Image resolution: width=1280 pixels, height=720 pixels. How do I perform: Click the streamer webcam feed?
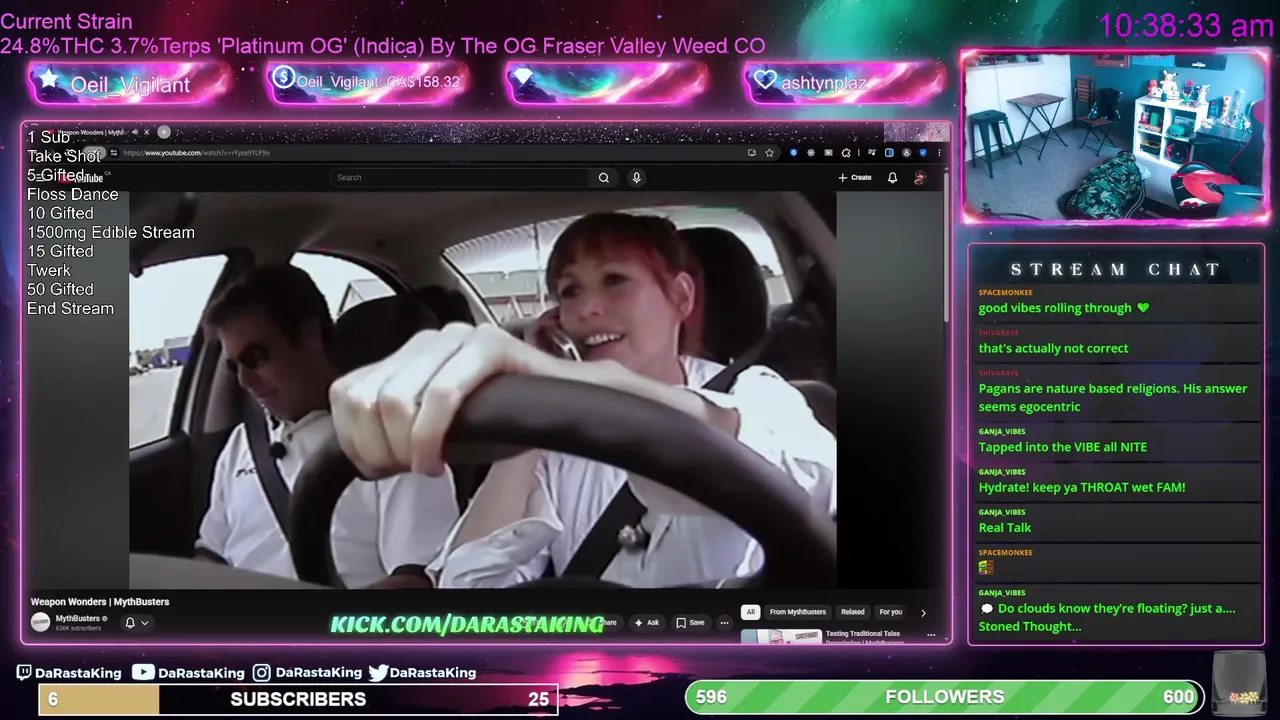coord(1115,136)
